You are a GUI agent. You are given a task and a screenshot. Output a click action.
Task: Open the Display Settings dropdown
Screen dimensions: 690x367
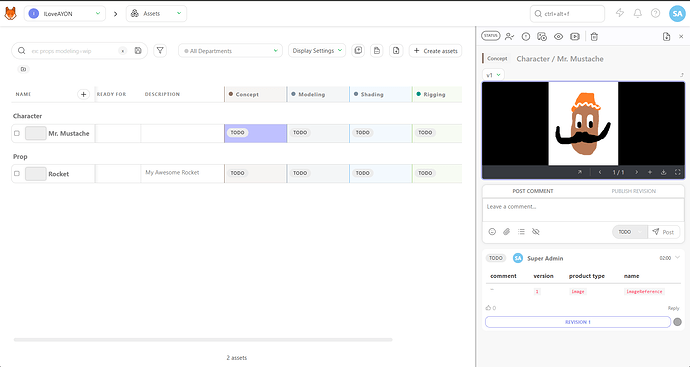click(317, 51)
